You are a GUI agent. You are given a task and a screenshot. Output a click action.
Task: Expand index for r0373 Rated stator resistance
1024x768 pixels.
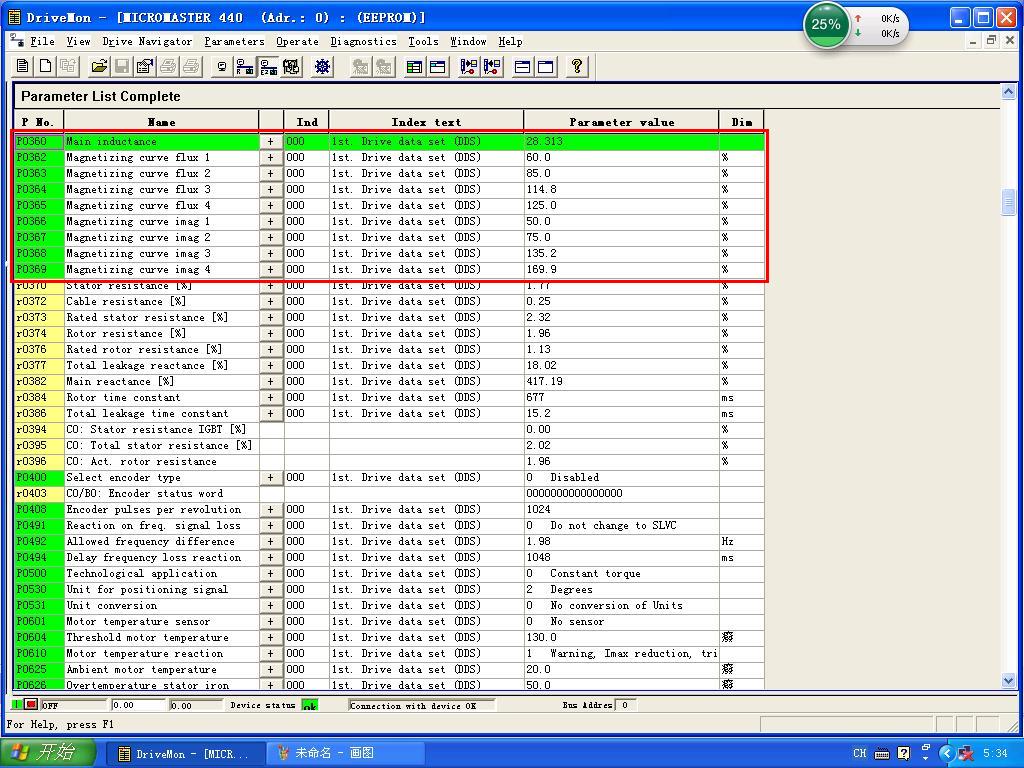(270, 317)
